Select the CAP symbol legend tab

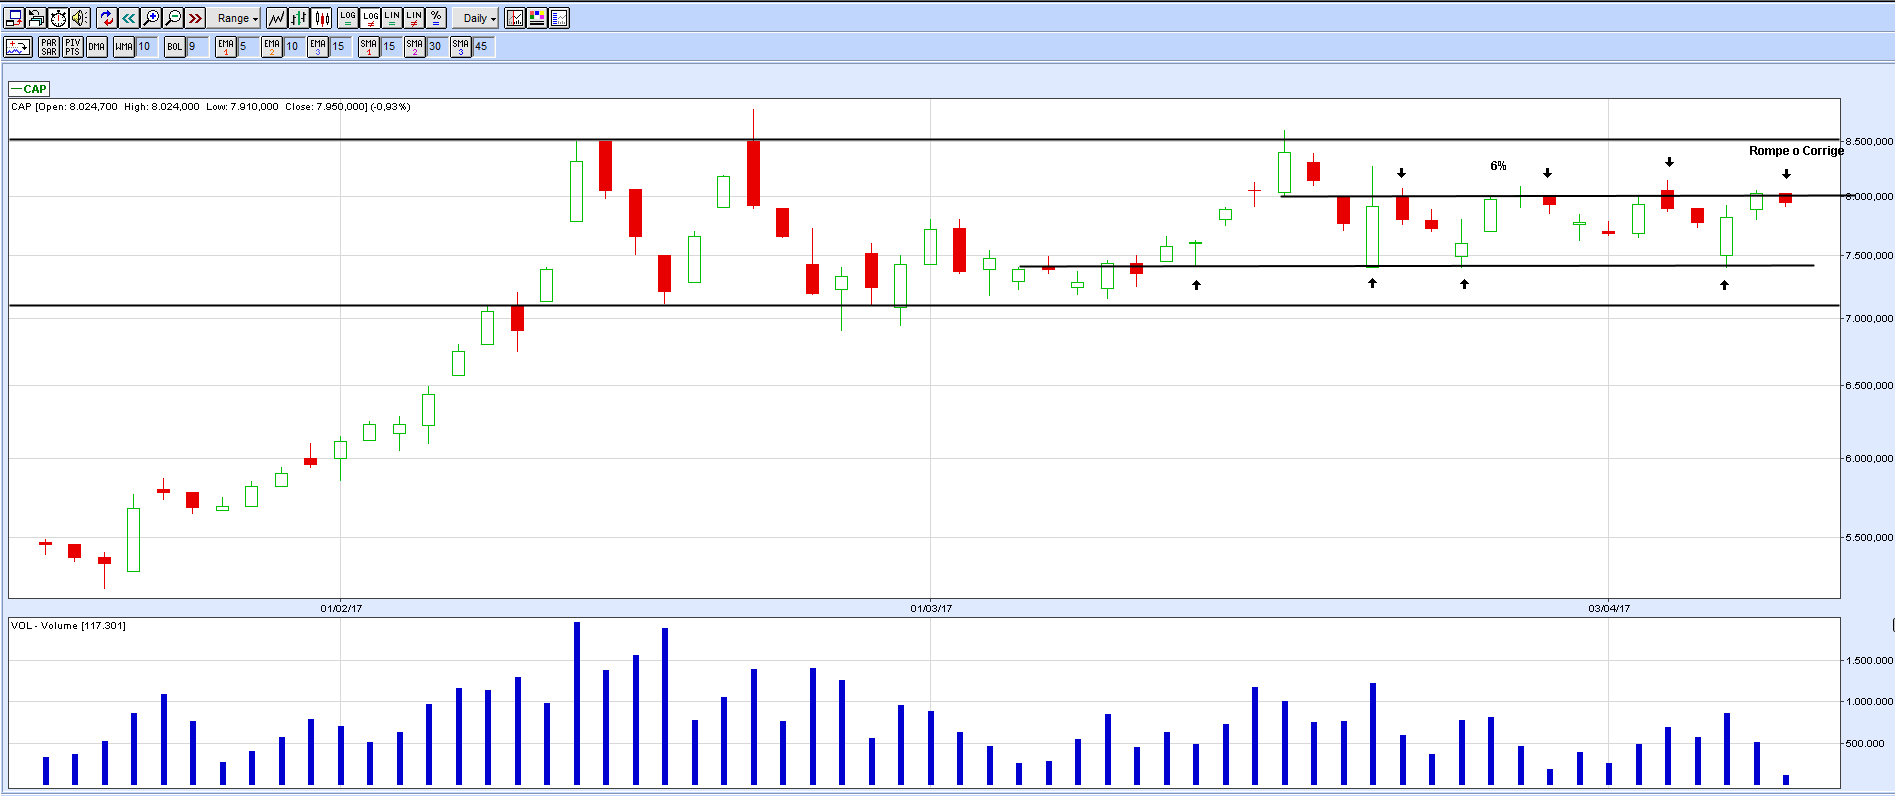29,89
